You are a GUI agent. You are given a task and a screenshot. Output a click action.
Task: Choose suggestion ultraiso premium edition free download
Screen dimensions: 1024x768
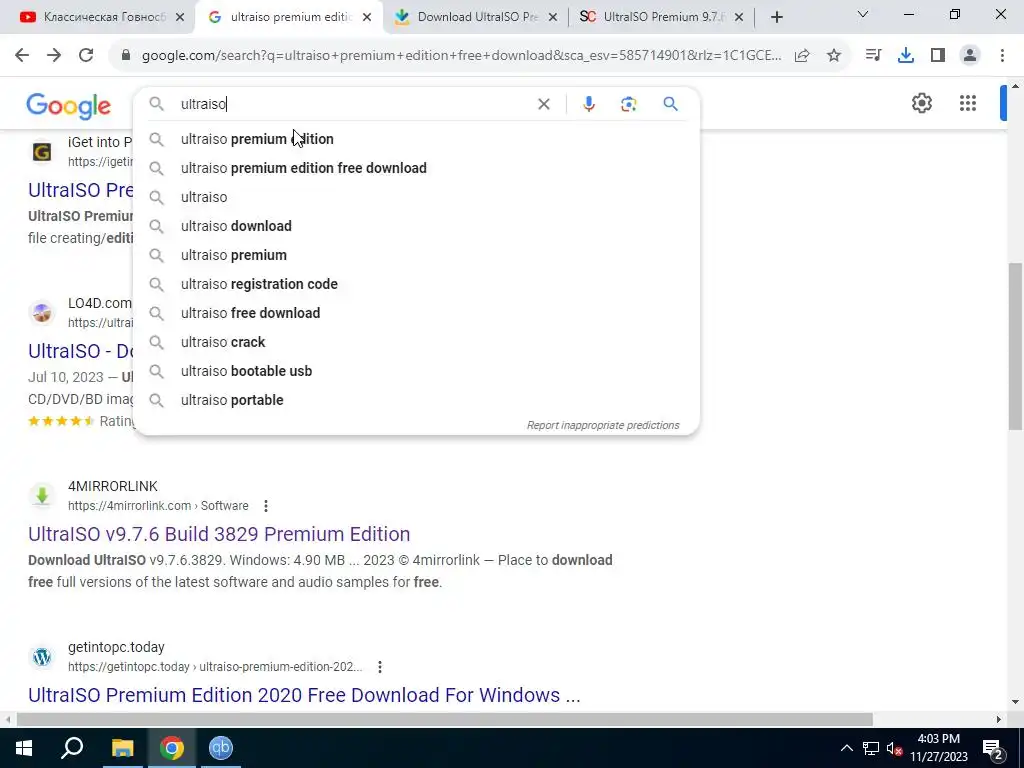pyautogui.click(x=416, y=168)
